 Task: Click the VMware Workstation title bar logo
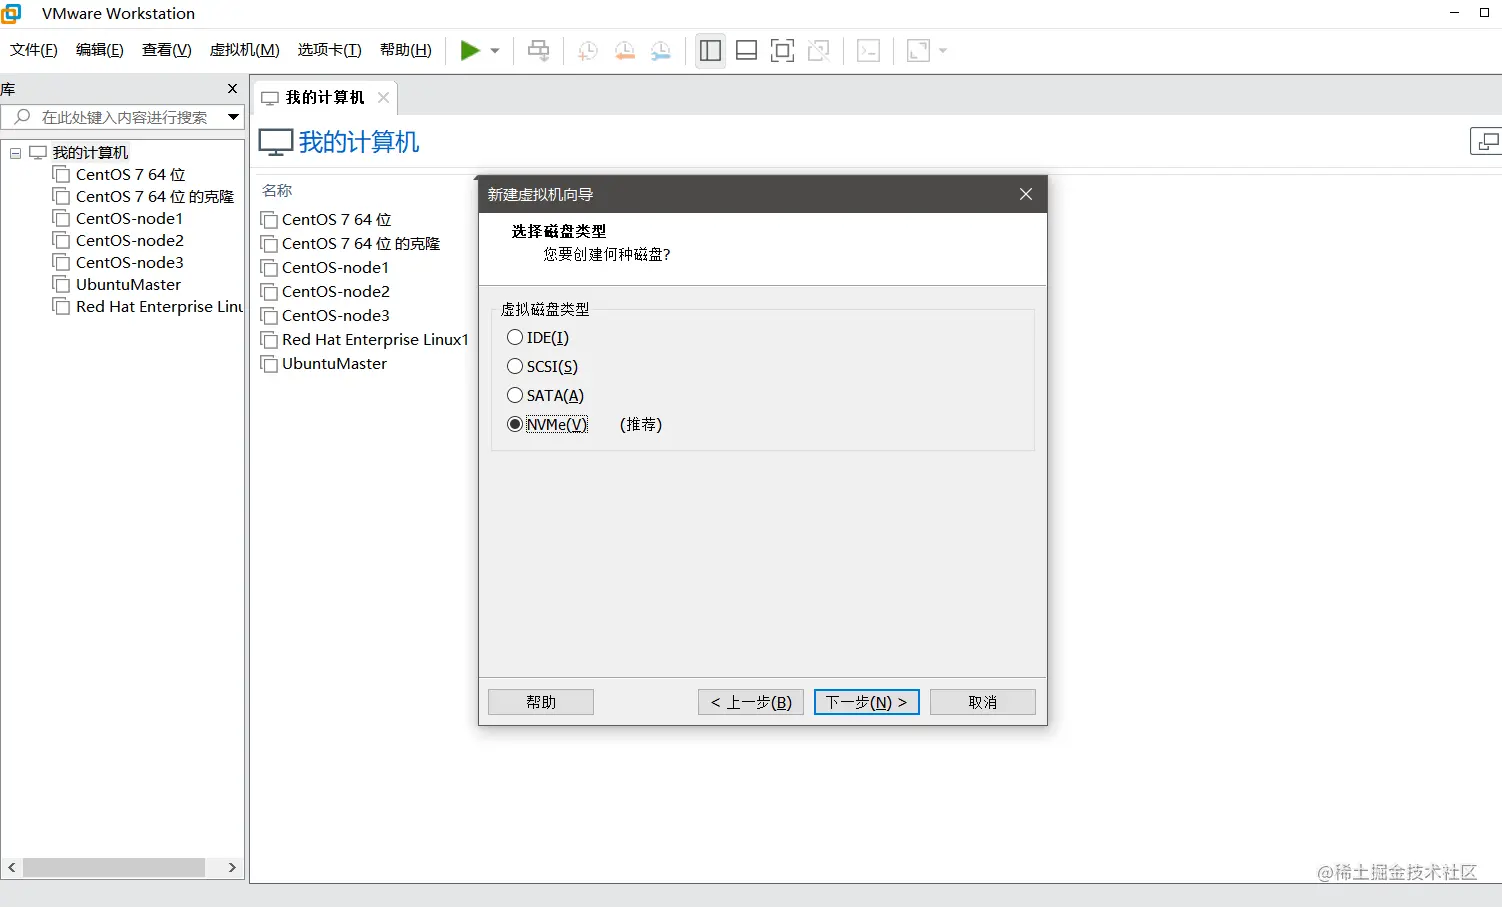point(12,13)
